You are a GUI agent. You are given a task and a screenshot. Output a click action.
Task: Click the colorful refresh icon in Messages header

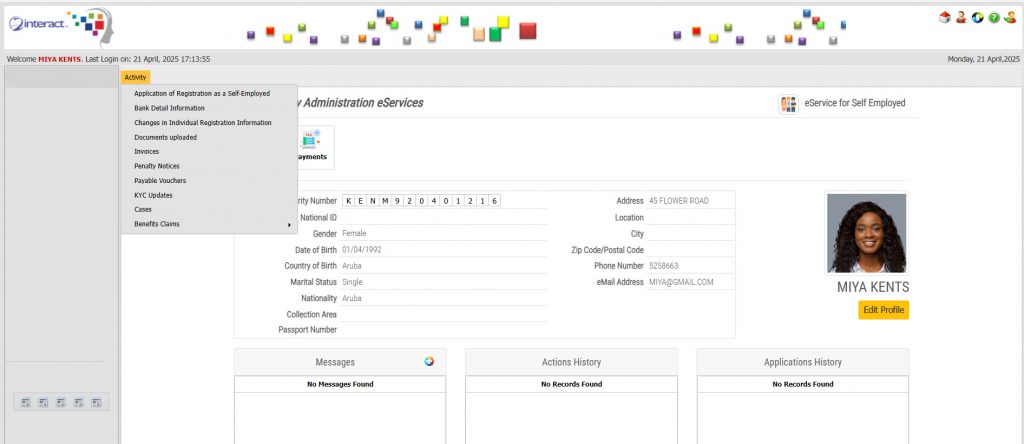428,362
